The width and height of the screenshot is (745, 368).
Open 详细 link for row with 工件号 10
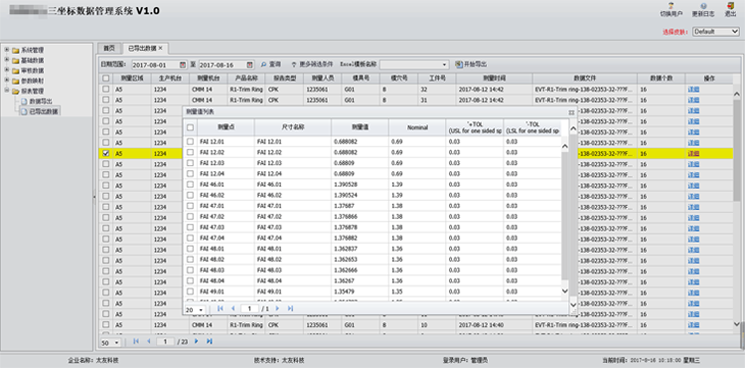click(693, 325)
